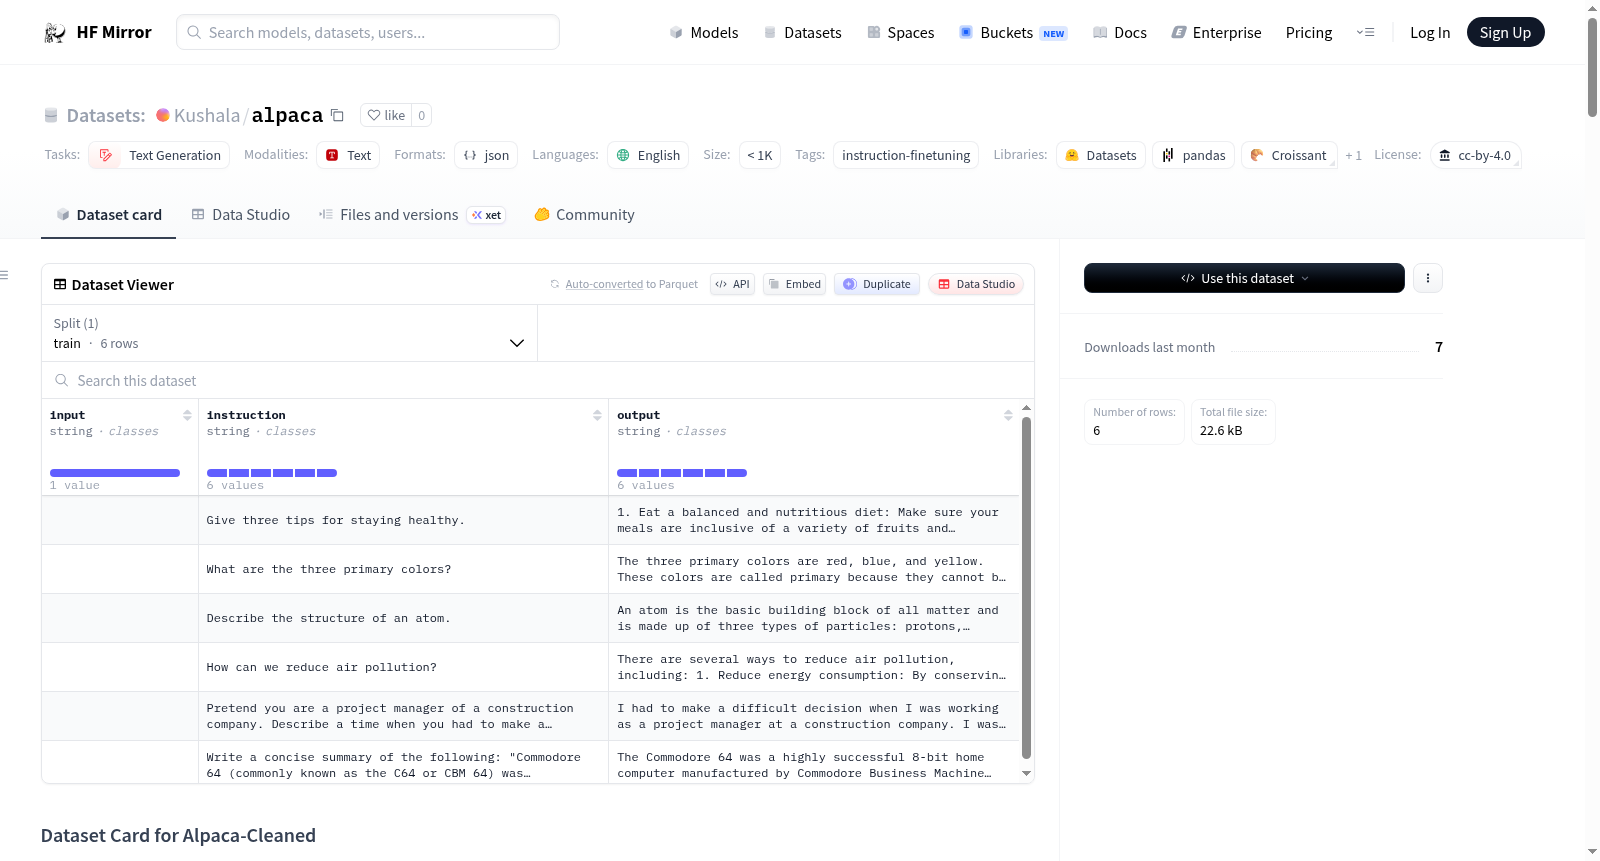Follow the Auto-converted to Parquet link
This screenshot has height=861, width=1600.
click(631, 284)
